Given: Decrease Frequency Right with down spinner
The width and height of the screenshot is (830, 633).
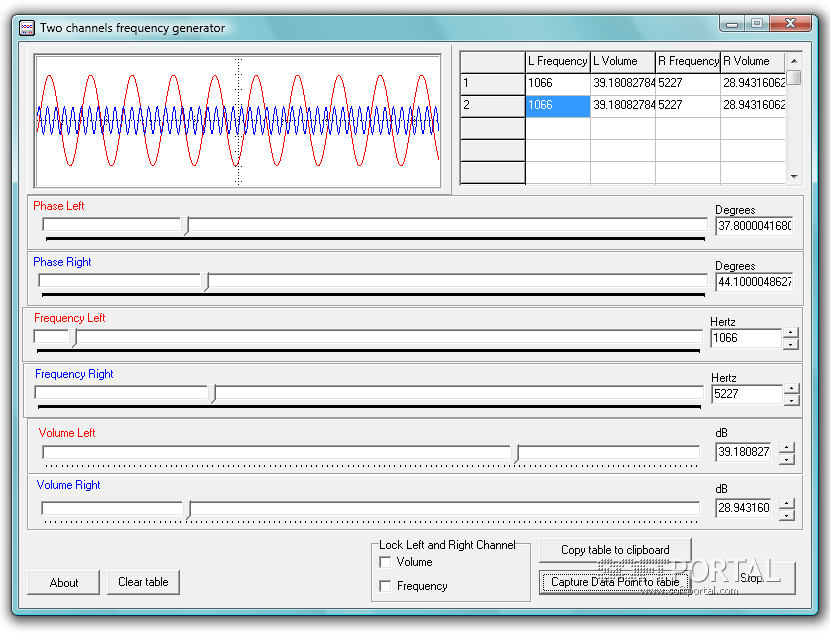Looking at the screenshot, I should [791, 401].
